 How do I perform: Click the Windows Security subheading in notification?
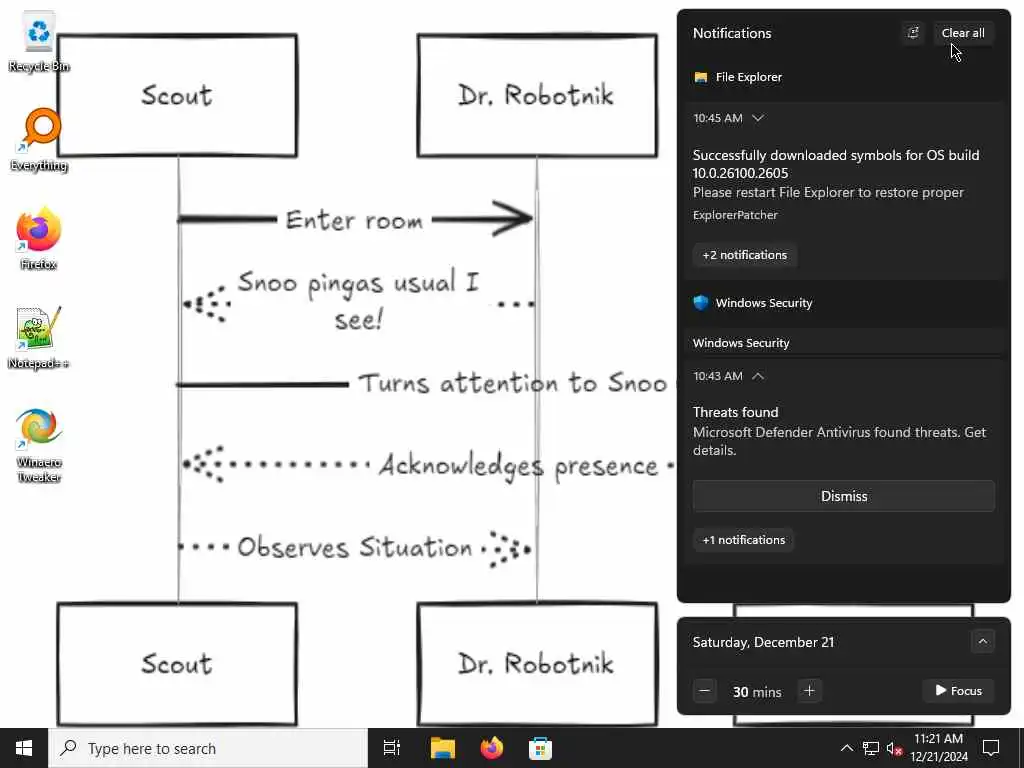[x=741, y=343]
